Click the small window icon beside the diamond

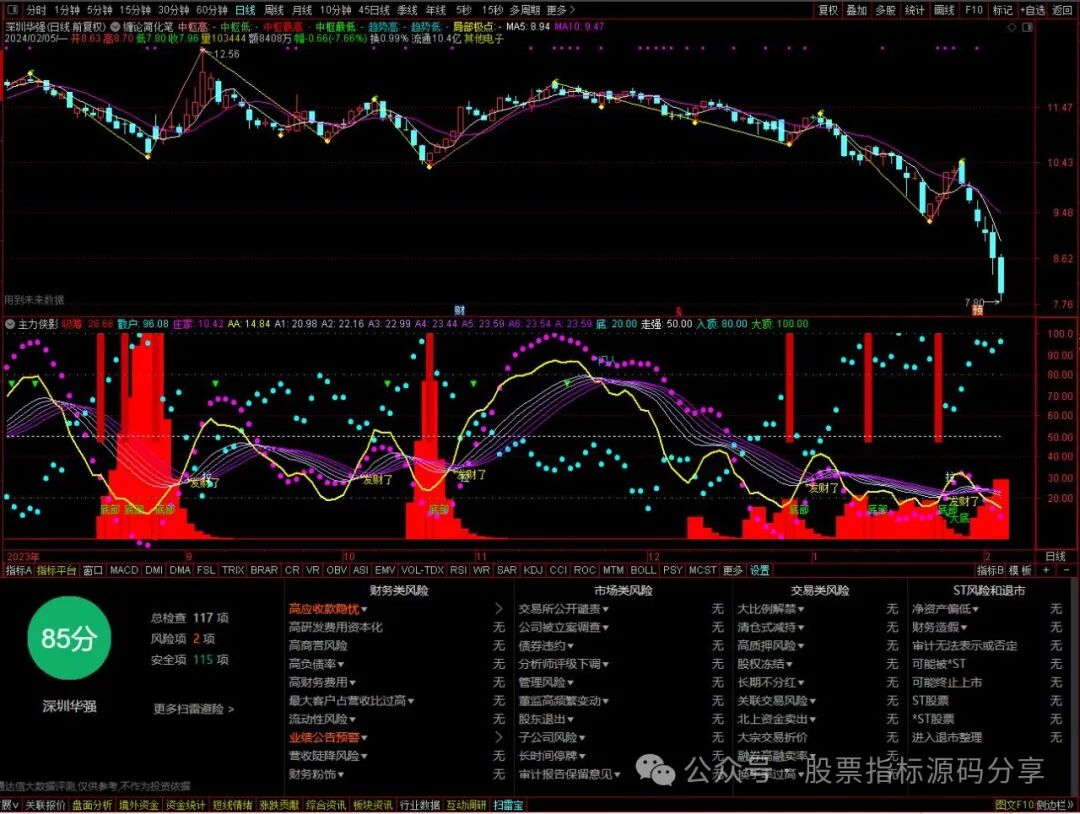click(x=1028, y=27)
